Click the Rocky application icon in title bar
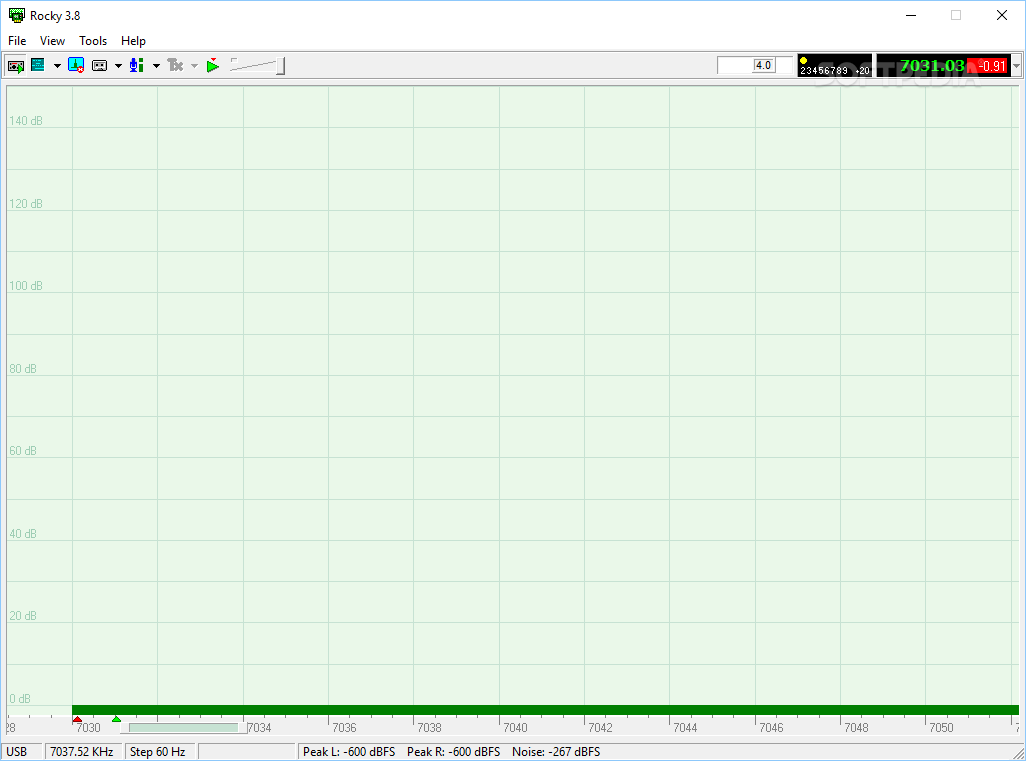 point(16,15)
